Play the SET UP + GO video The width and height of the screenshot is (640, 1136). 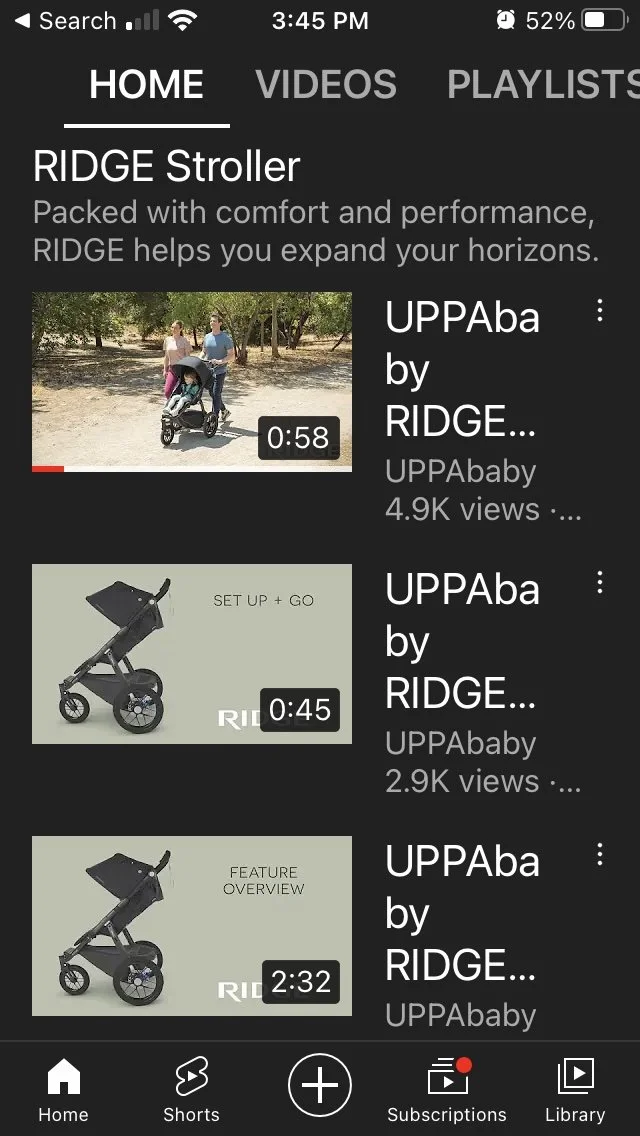tap(192, 653)
